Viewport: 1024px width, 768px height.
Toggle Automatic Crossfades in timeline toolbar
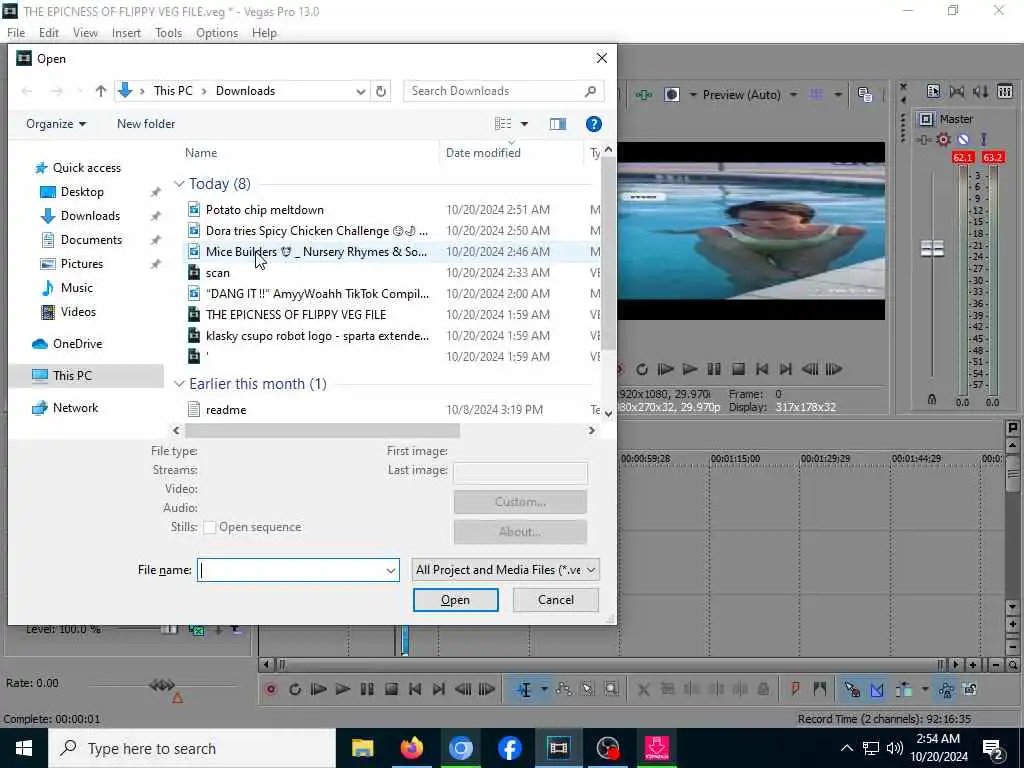pyautogui.click(x=877, y=690)
